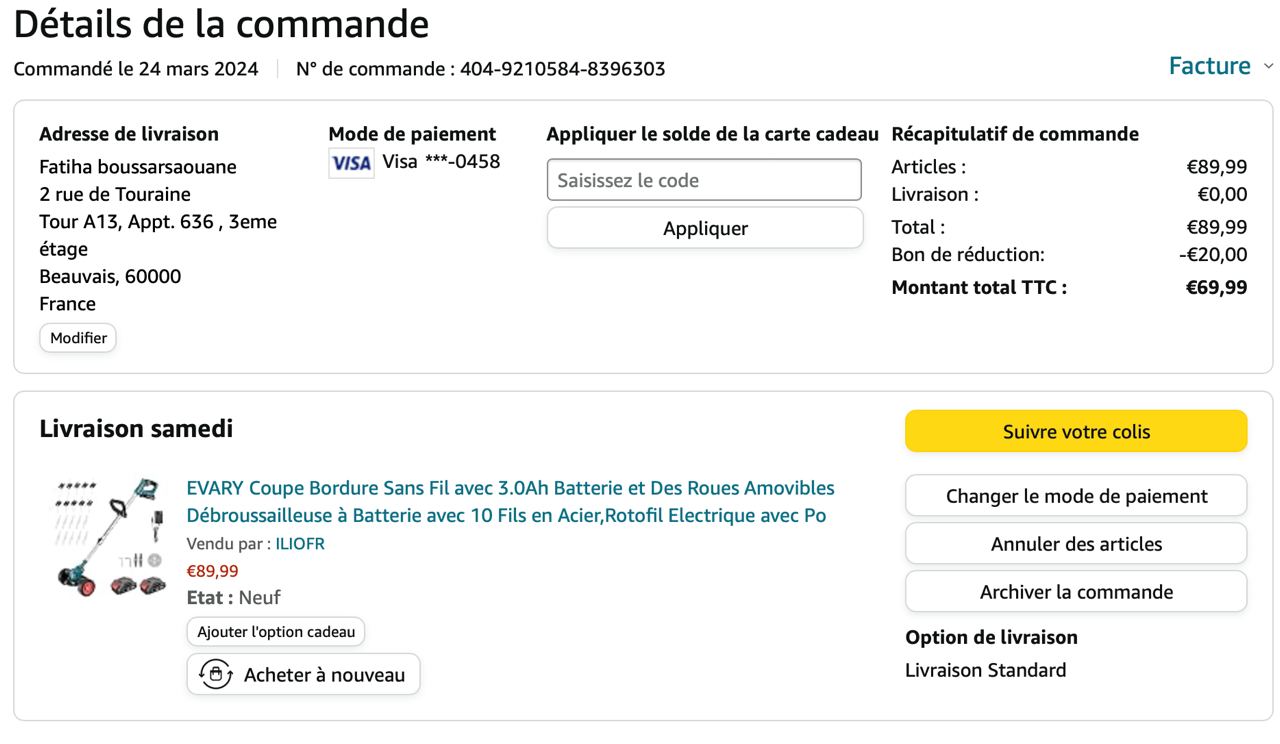Click the order date 24 mars 2024
This screenshot has height=744, width=1280.
tap(198, 69)
